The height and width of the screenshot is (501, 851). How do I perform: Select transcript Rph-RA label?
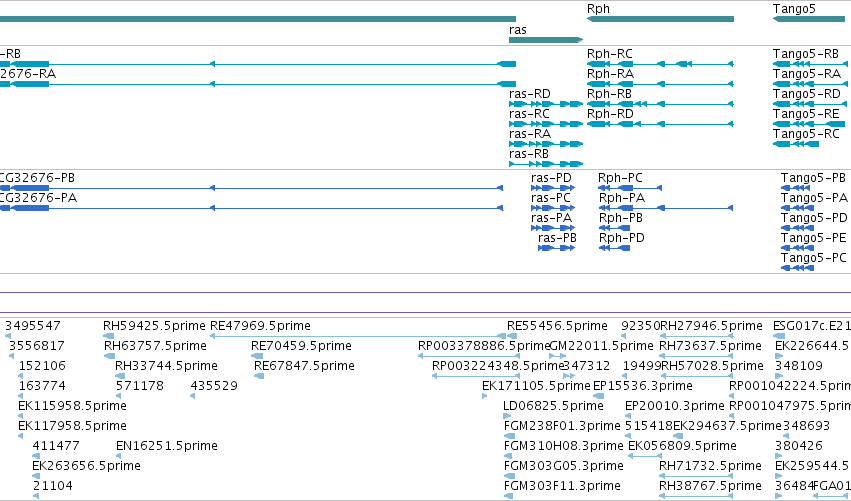pos(610,74)
